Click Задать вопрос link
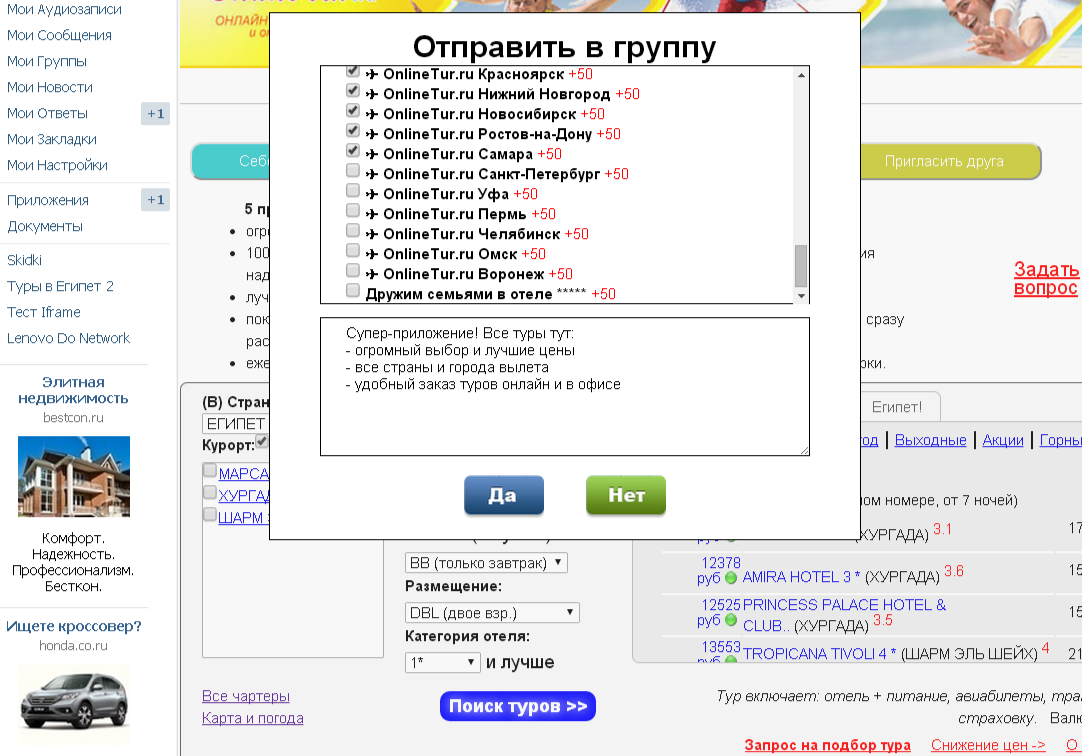The width and height of the screenshot is (1082, 756). click(1045, 279)
